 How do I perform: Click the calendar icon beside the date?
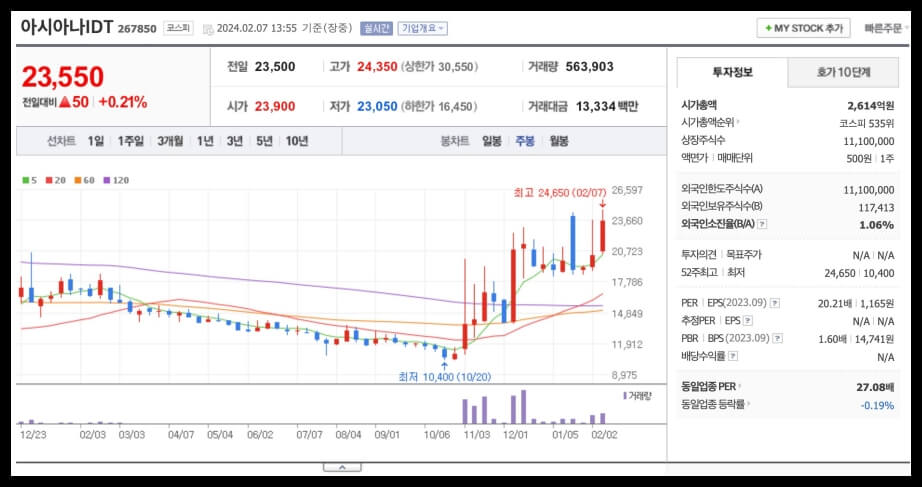pos(208,28)
